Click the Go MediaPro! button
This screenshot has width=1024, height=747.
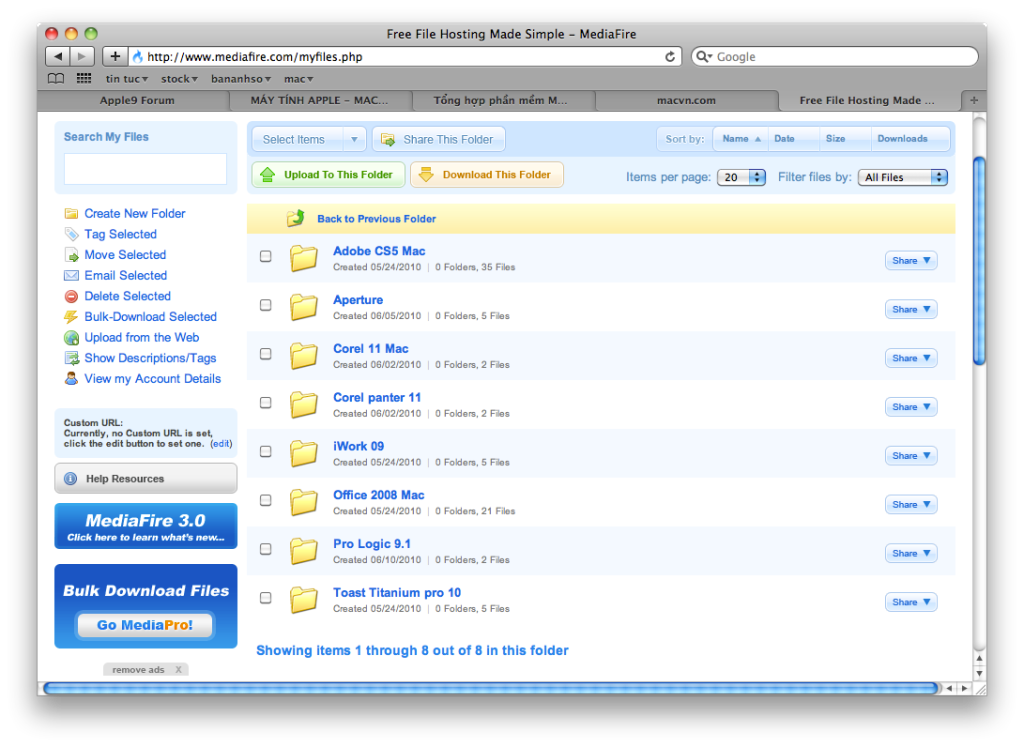[x=145, y=625]
